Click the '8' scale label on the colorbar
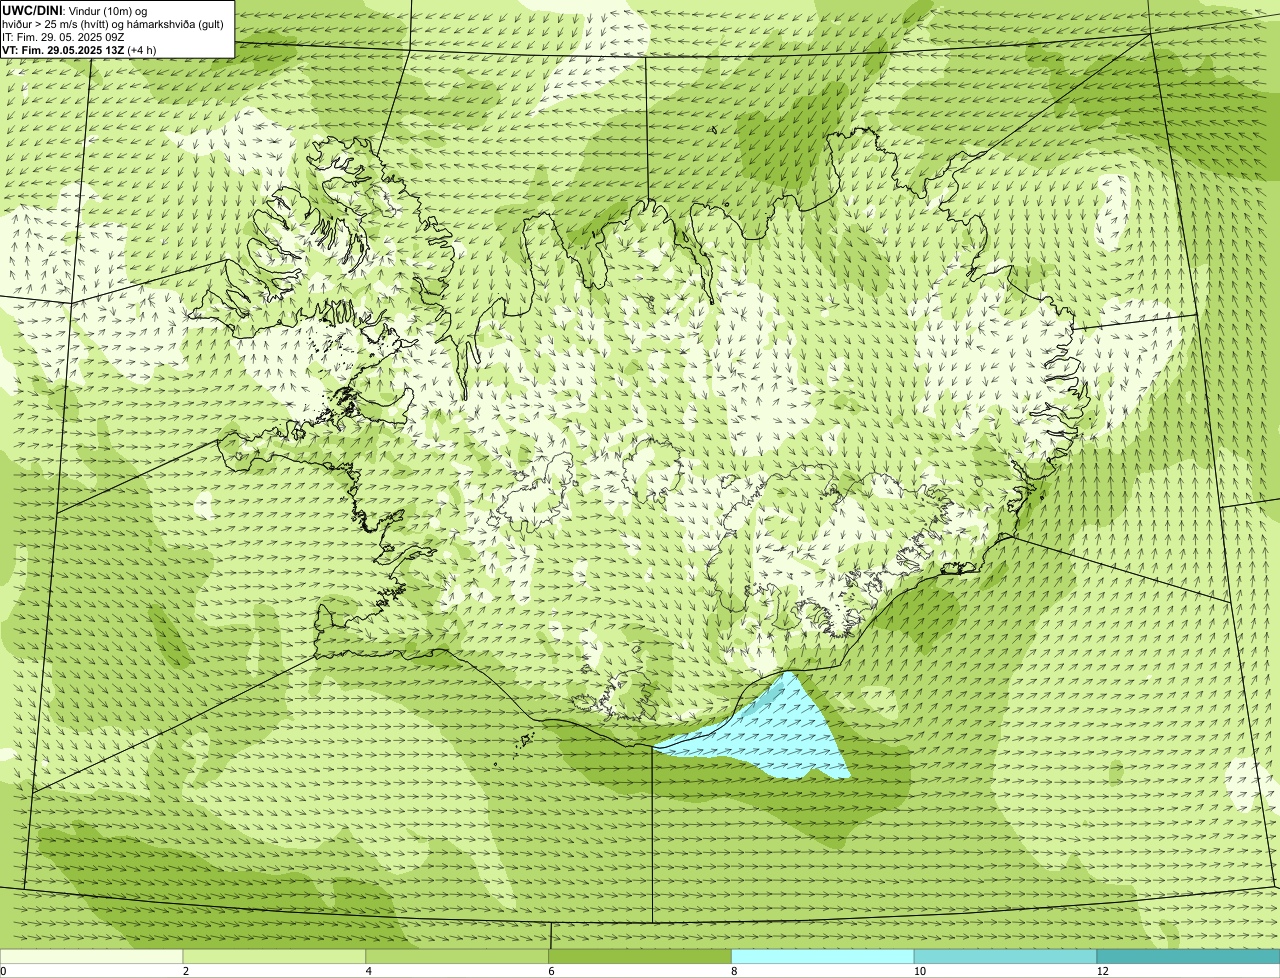Image resolution: width=1280 pixels, height=978 pixels. point(735,971)
